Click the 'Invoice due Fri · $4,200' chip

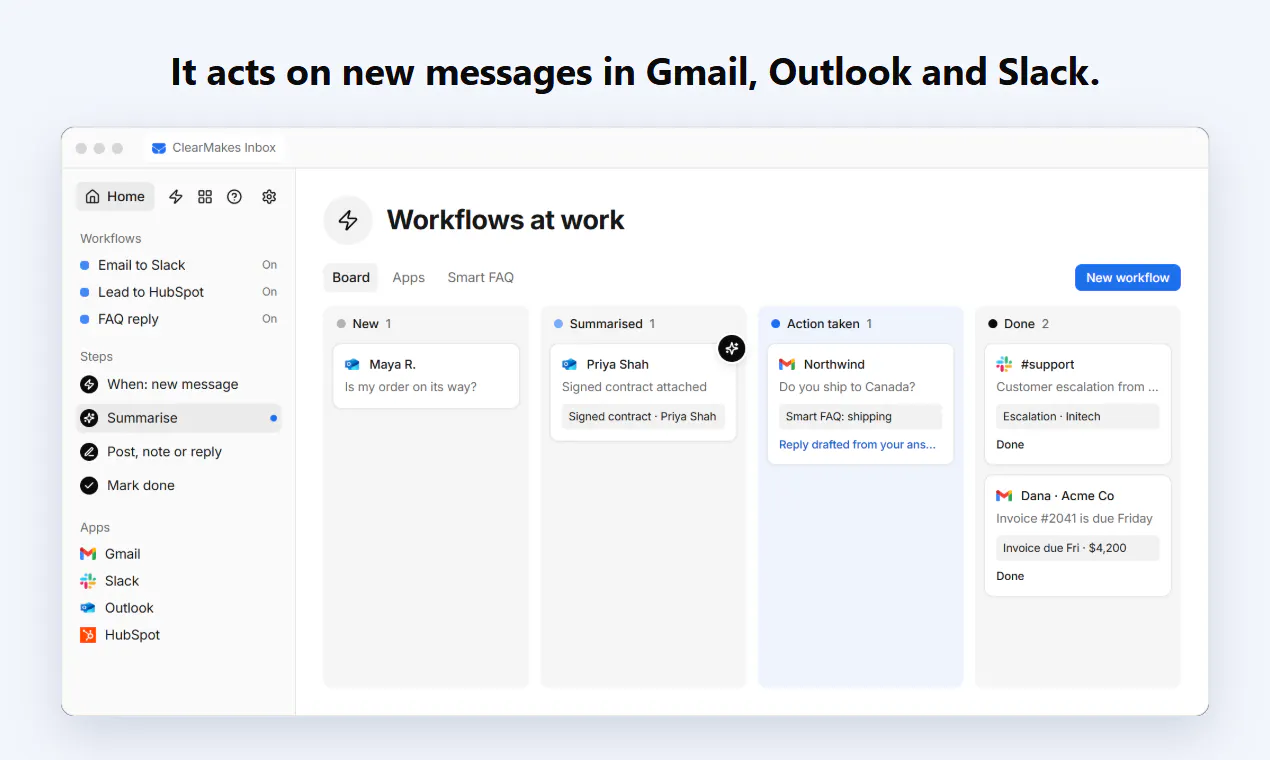1078,548
